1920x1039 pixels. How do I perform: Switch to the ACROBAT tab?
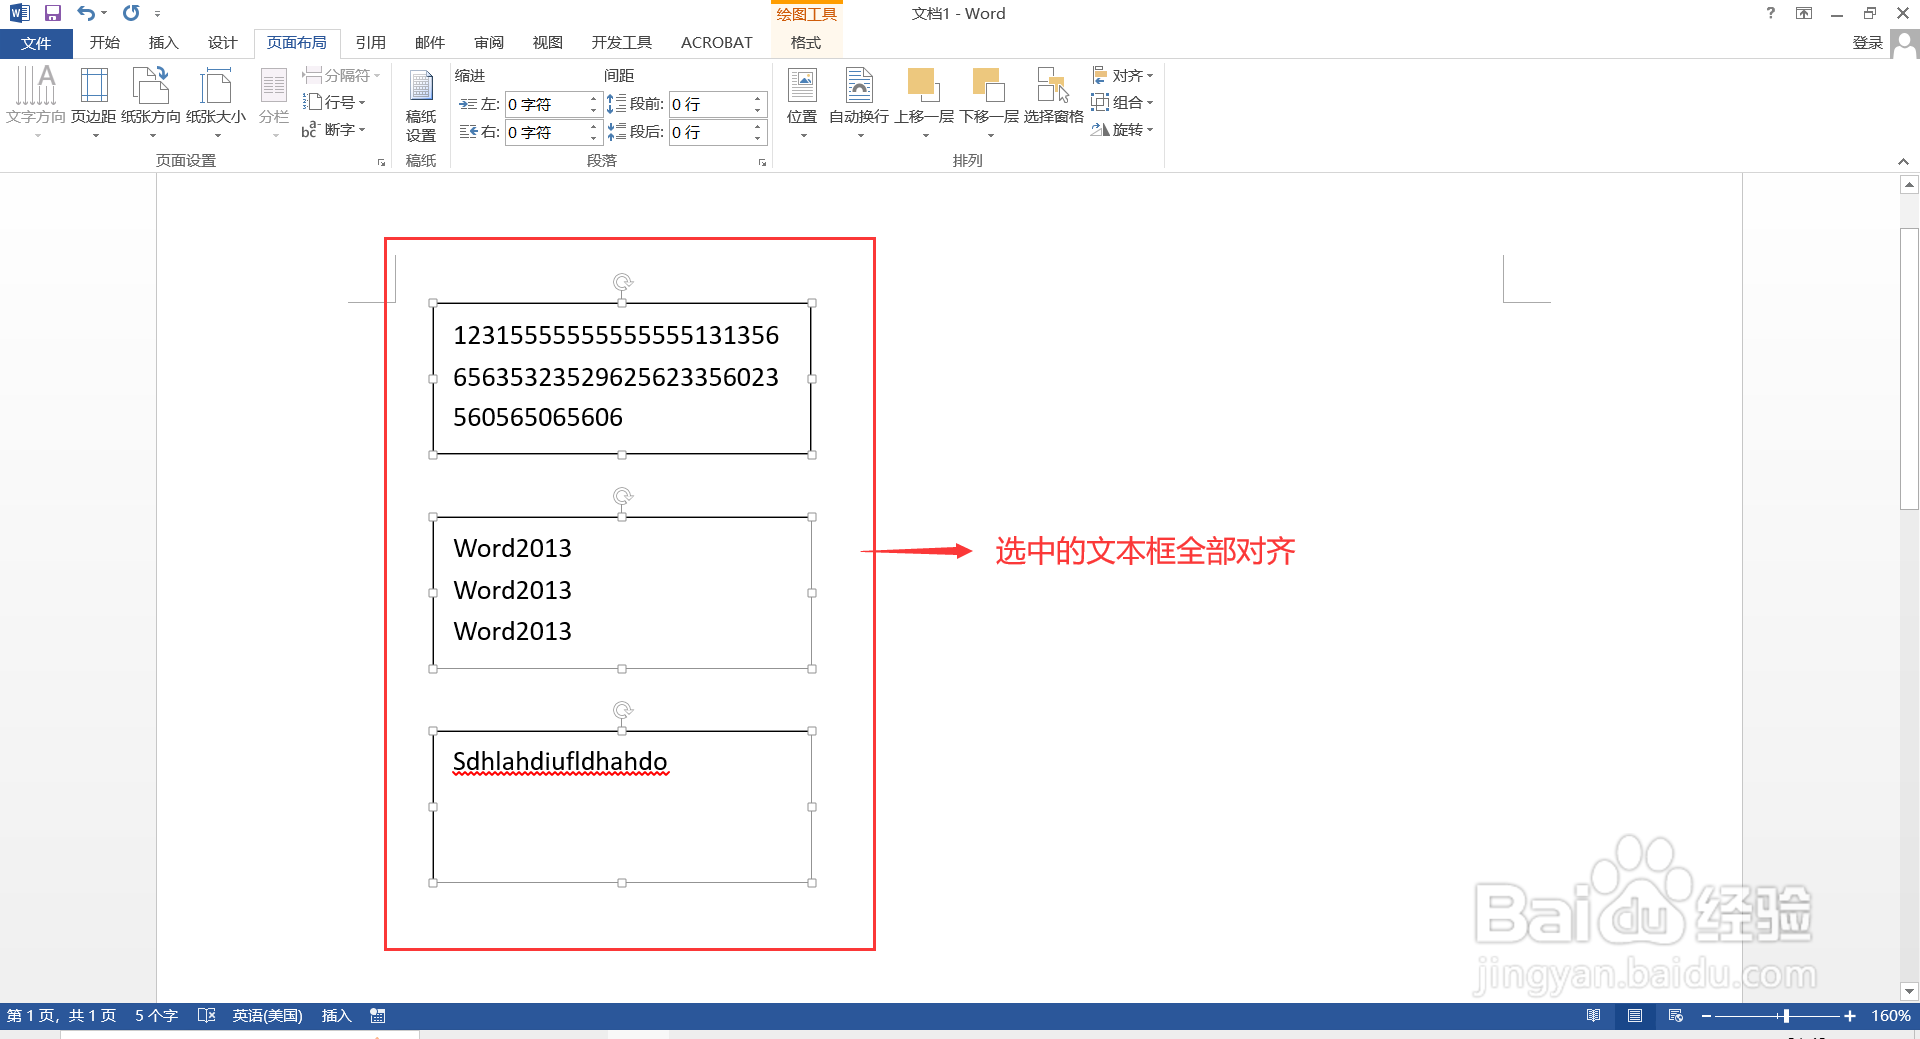(x=716, y=43)
